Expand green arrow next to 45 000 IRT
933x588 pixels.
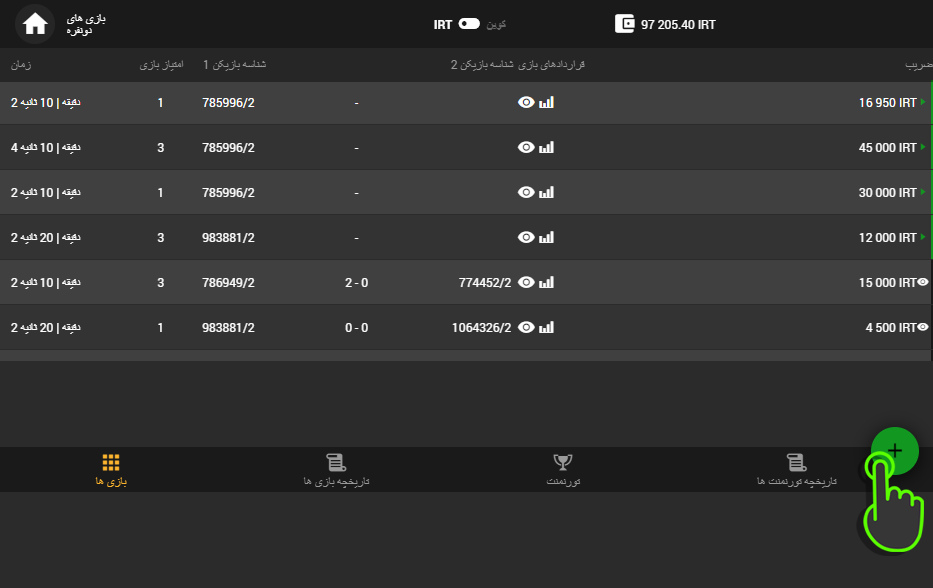(923, 148)
